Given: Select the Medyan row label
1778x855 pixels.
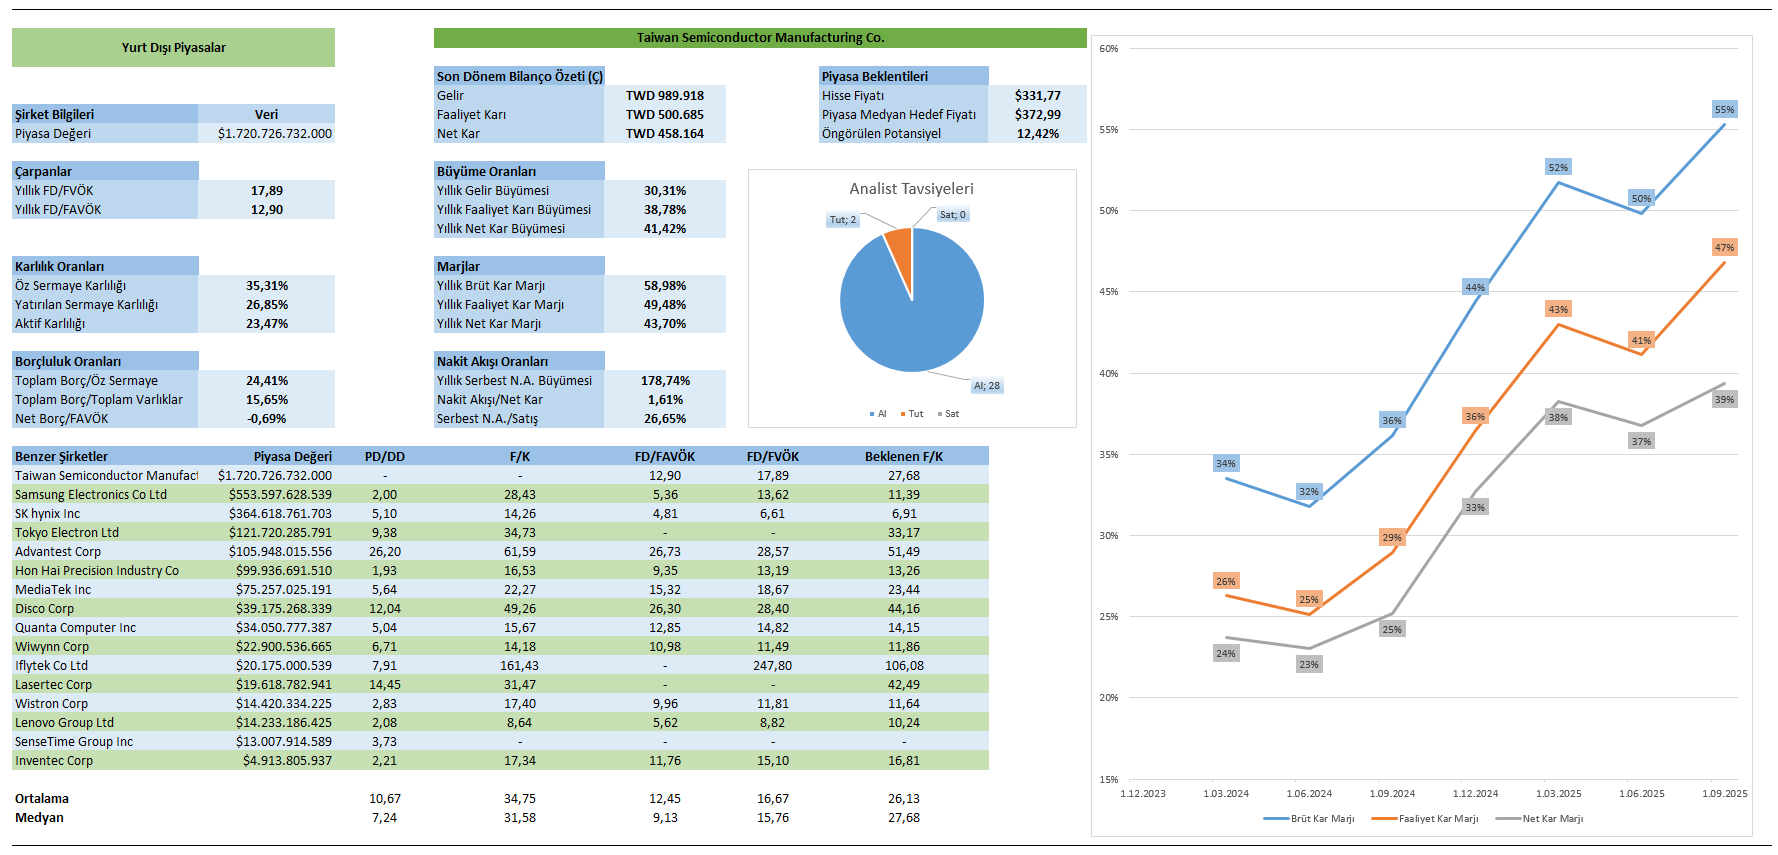Looking at the screenshot, I should coord(39,818).
